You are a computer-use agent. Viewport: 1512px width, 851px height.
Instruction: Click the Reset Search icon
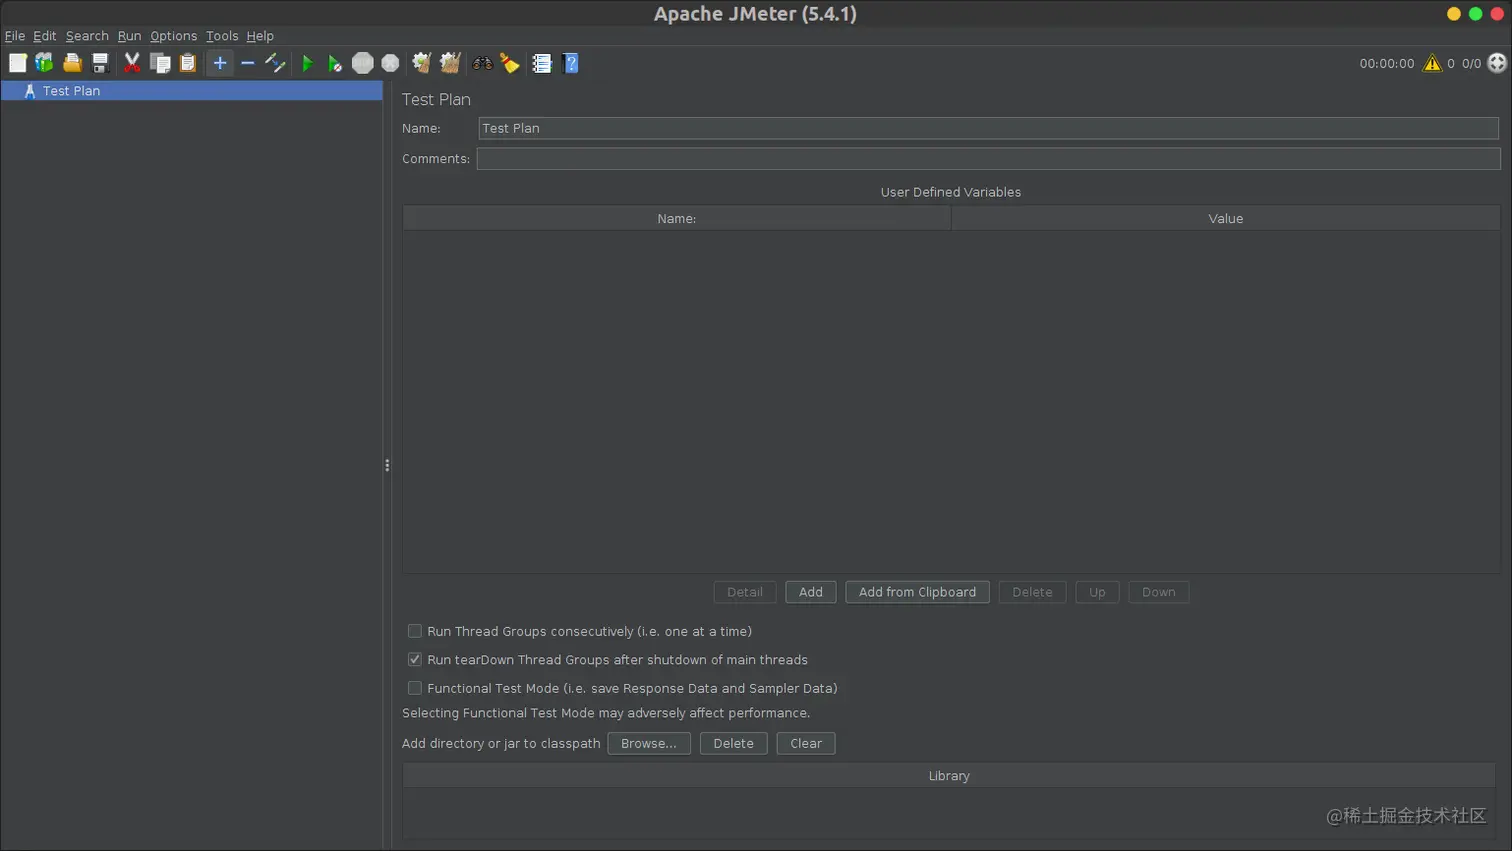pos(510,63)
